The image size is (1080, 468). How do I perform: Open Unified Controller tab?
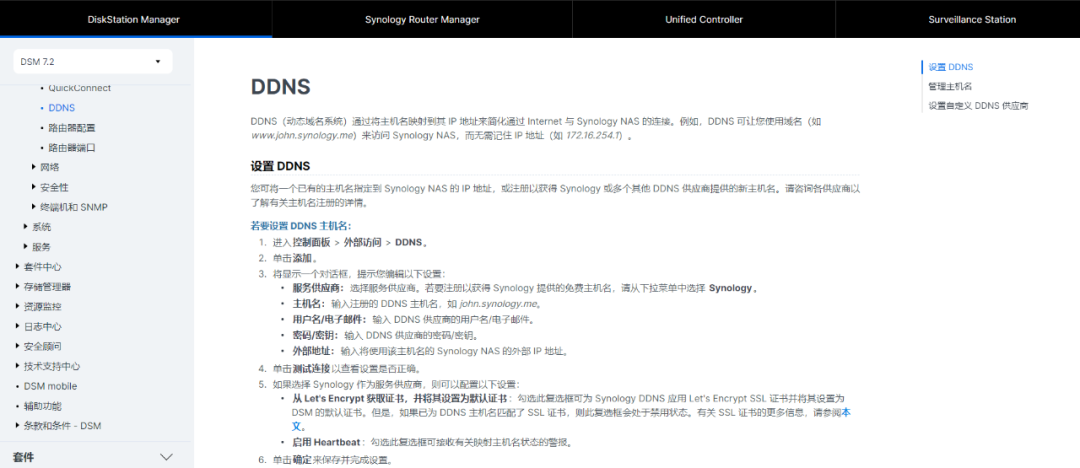point(704,19)
